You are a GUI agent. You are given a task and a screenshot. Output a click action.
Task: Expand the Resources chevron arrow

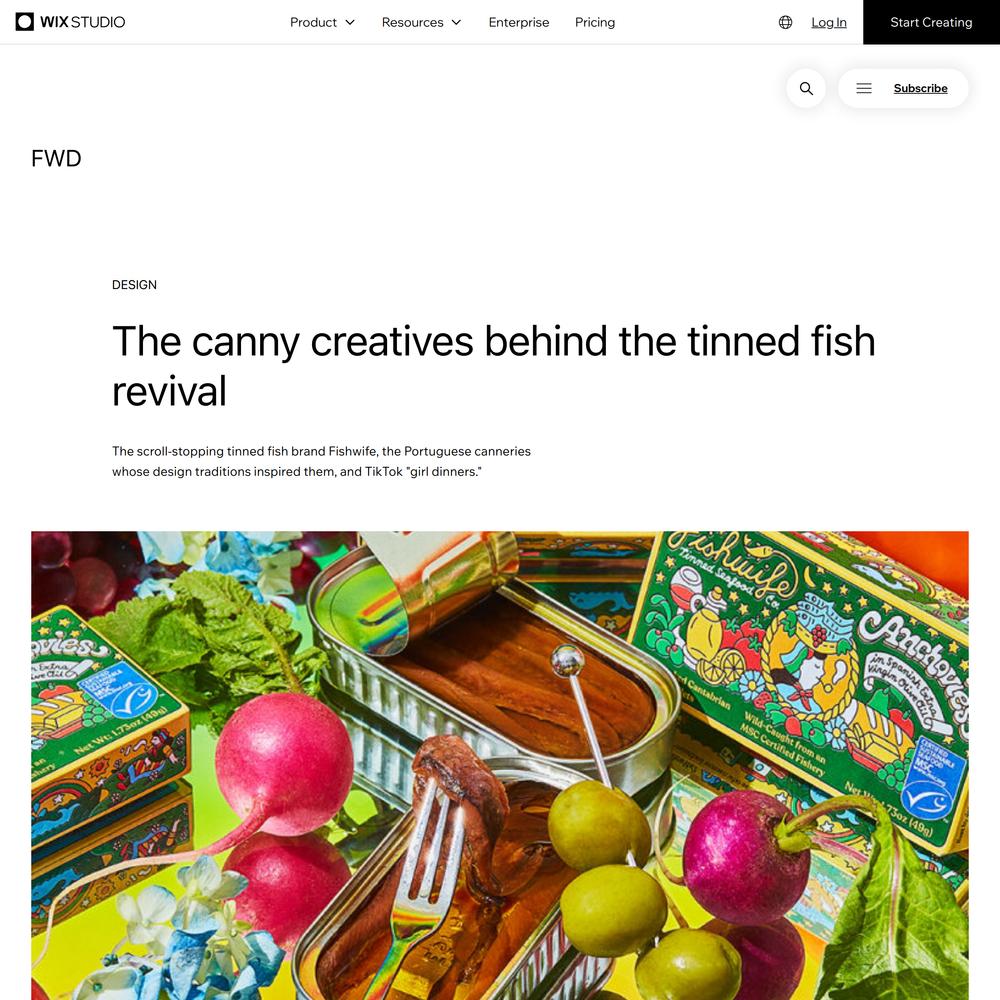(456, 22)
